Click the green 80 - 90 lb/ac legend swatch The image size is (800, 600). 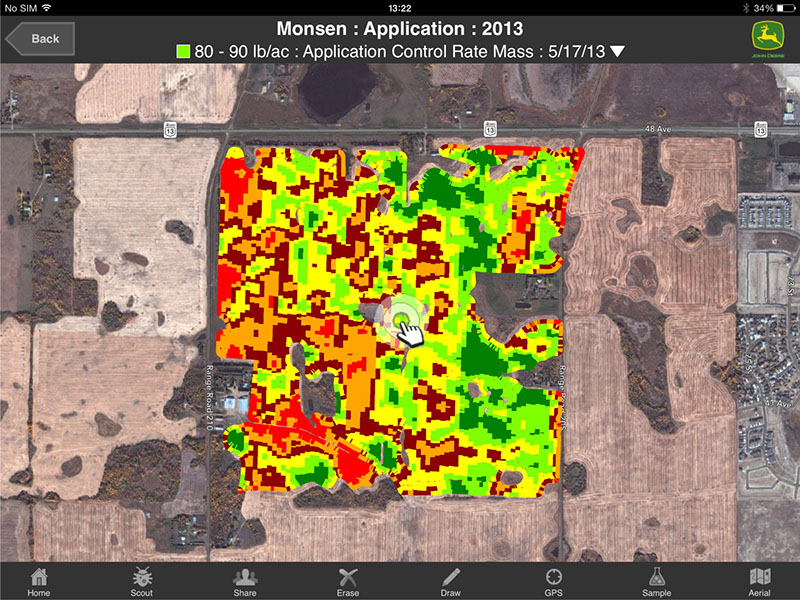pyautogui.click(x=183, y=51)
